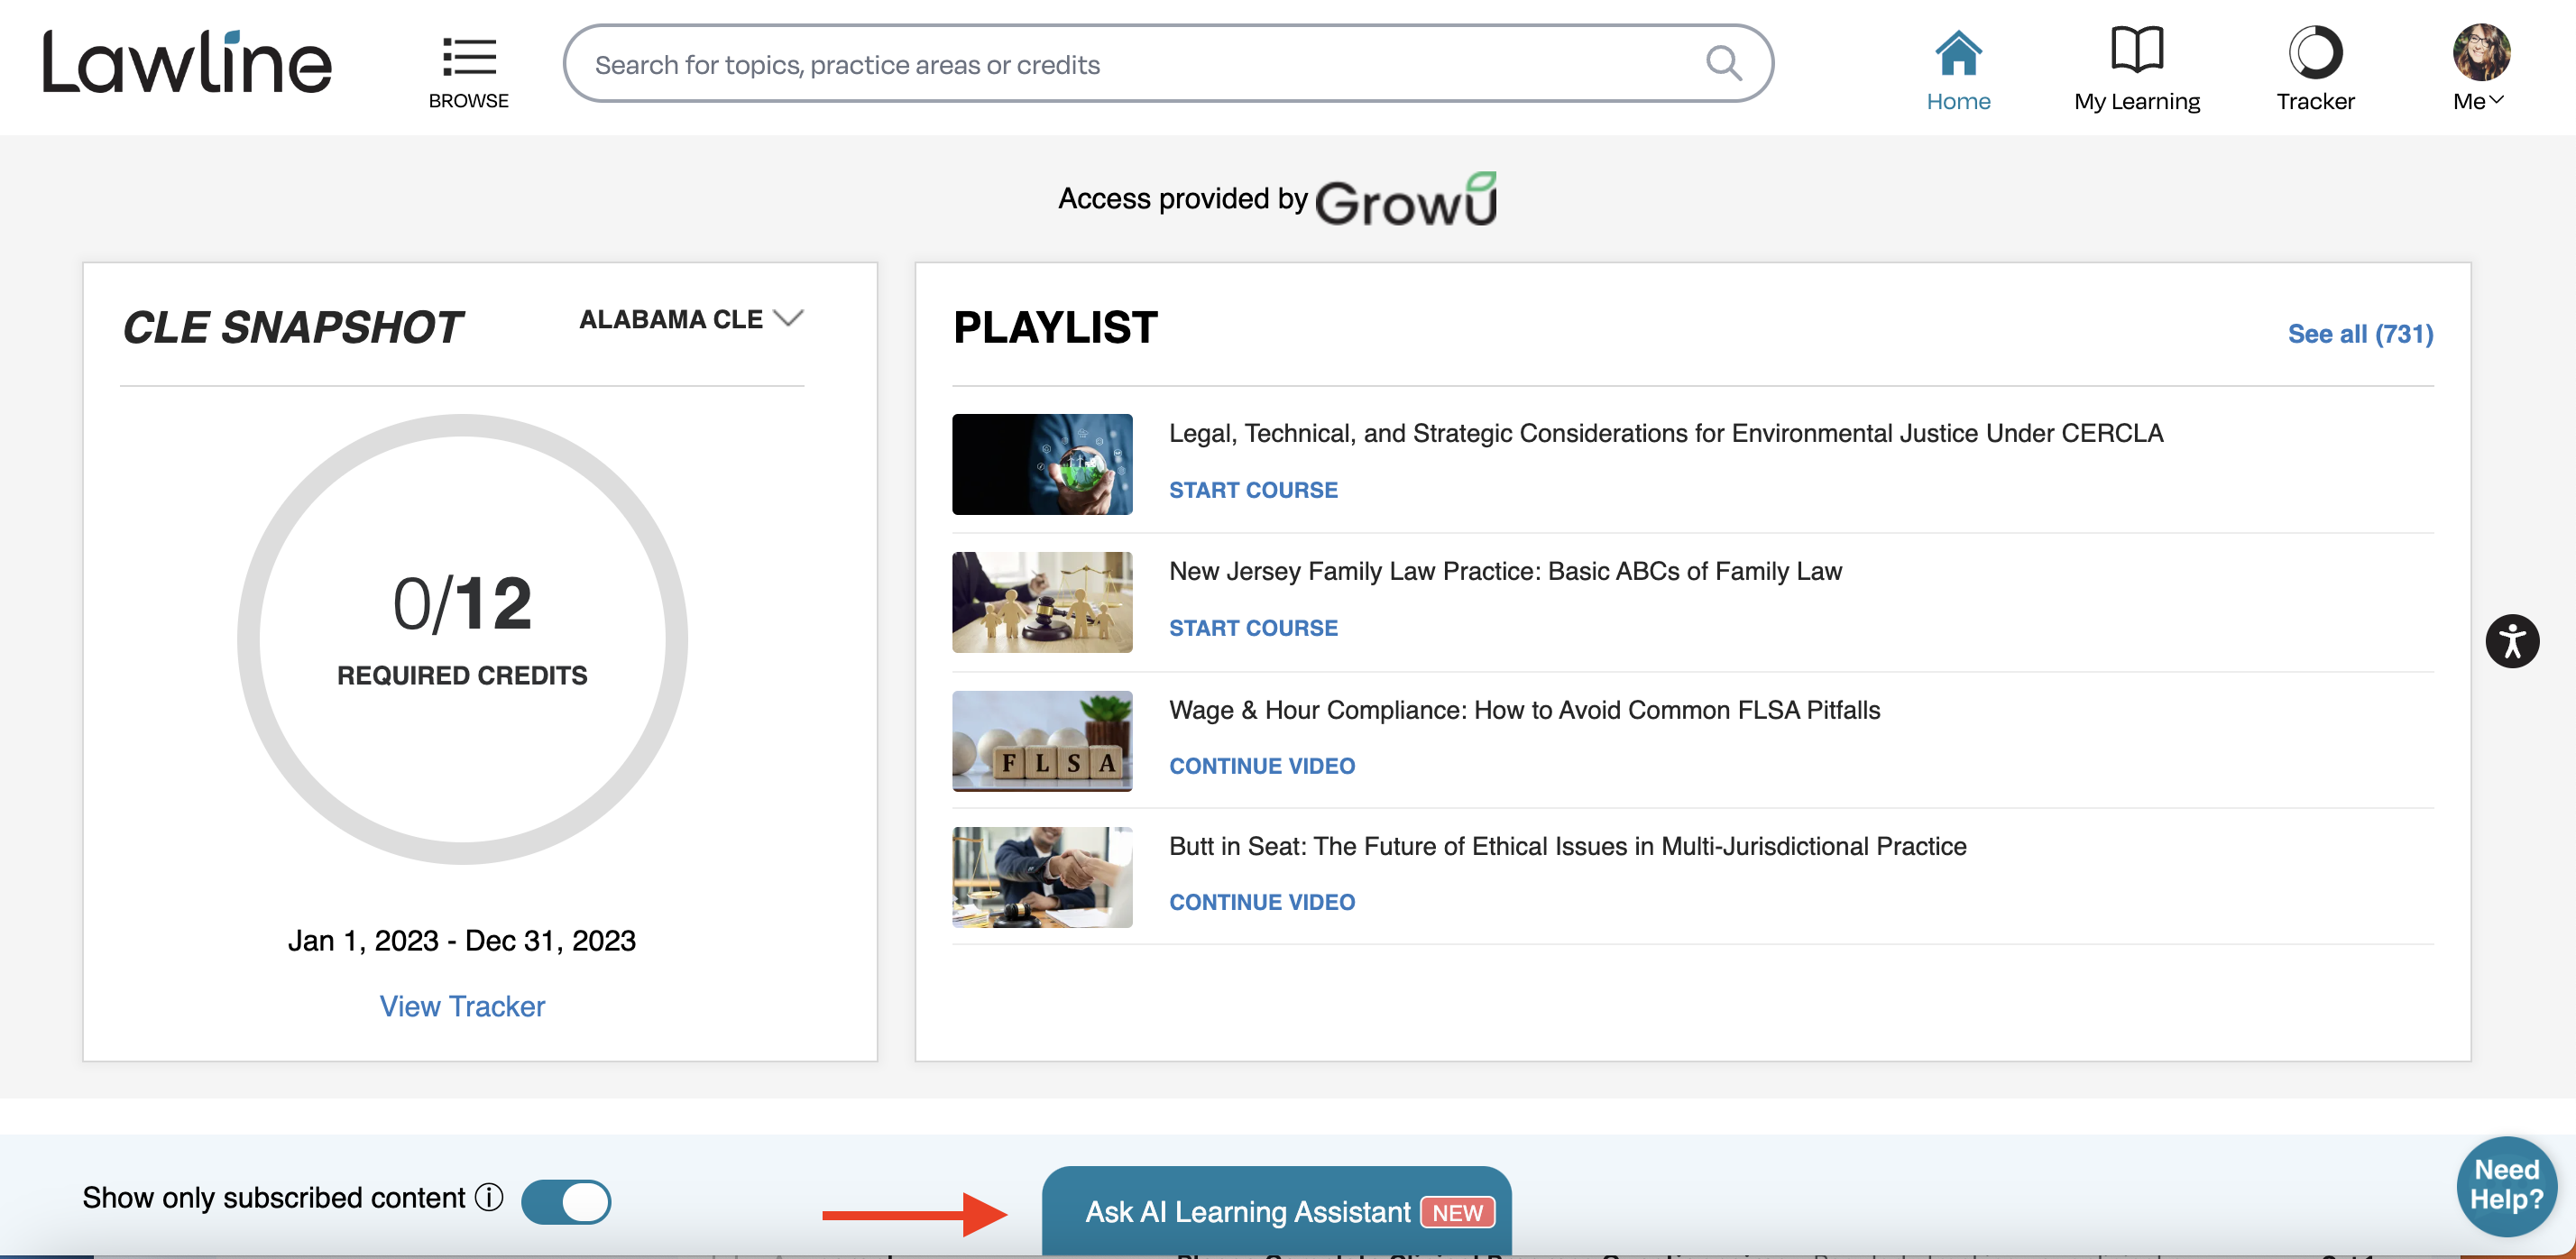The image size is (2576, 1259).
Task: Go to Home via house icon
Action: coord(1957,52)
